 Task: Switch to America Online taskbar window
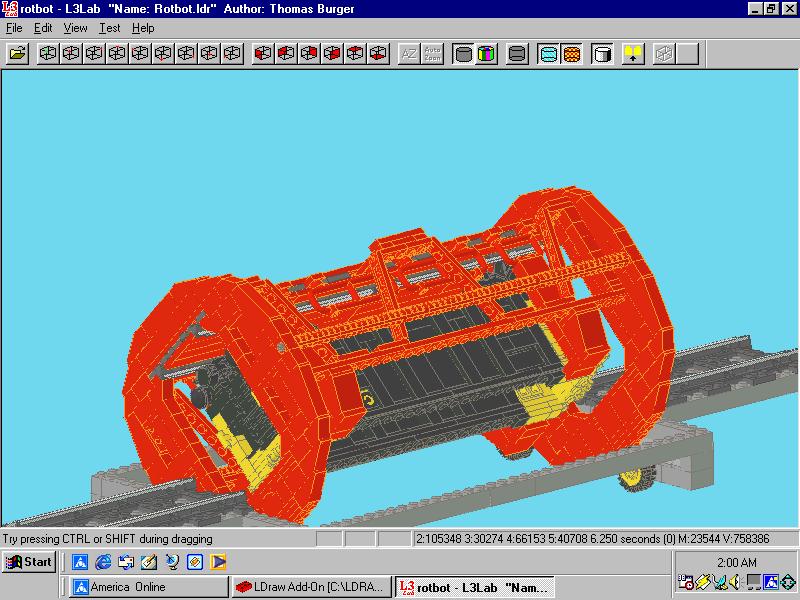[x=149, y=587]
